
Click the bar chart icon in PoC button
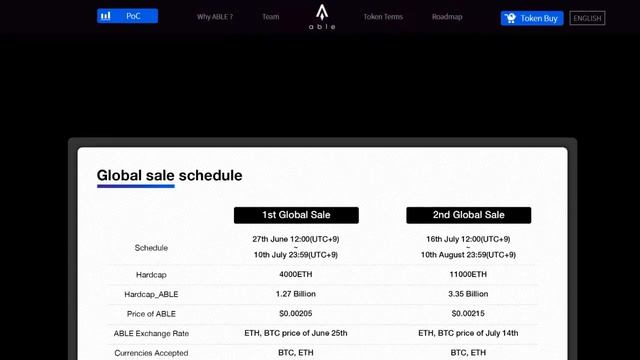[x=106, y=16]
